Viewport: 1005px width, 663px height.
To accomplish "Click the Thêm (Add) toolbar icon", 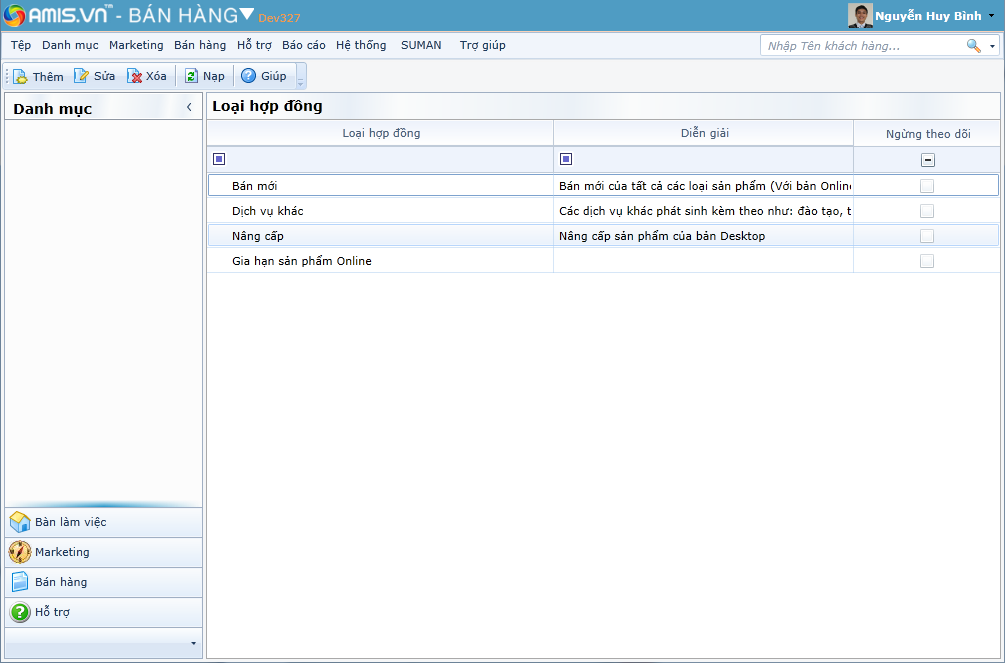I will point(21,76).
